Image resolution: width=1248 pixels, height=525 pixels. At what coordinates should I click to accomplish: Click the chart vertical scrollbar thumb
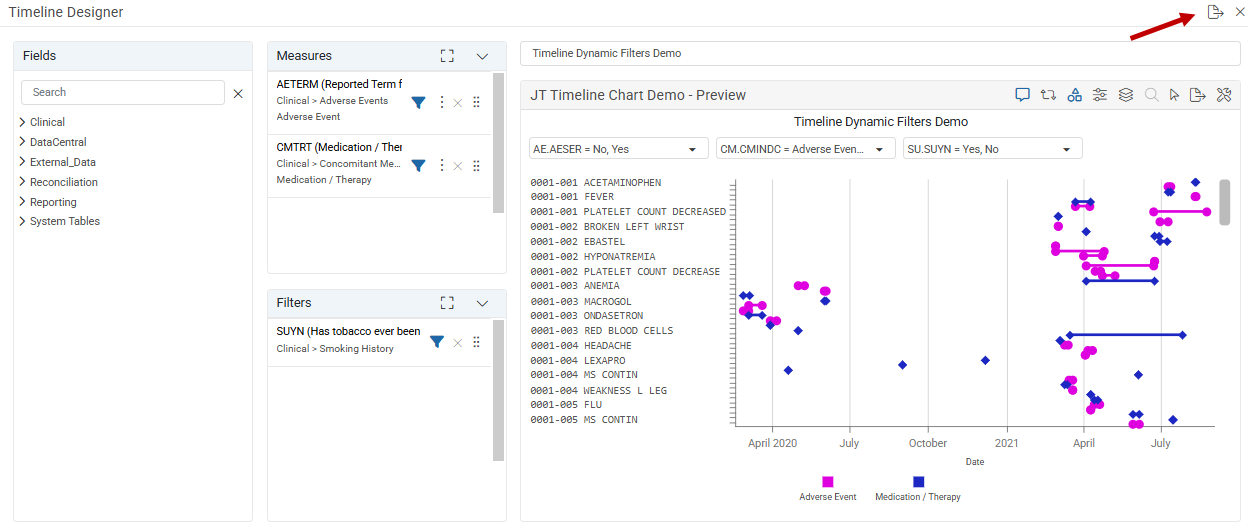[1224, 202]
